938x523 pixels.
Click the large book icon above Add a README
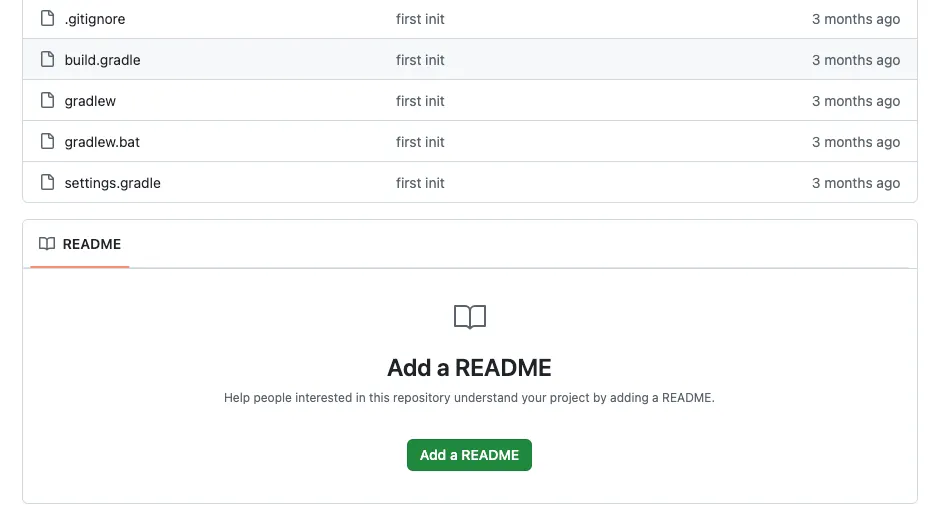tap(469, 318)
